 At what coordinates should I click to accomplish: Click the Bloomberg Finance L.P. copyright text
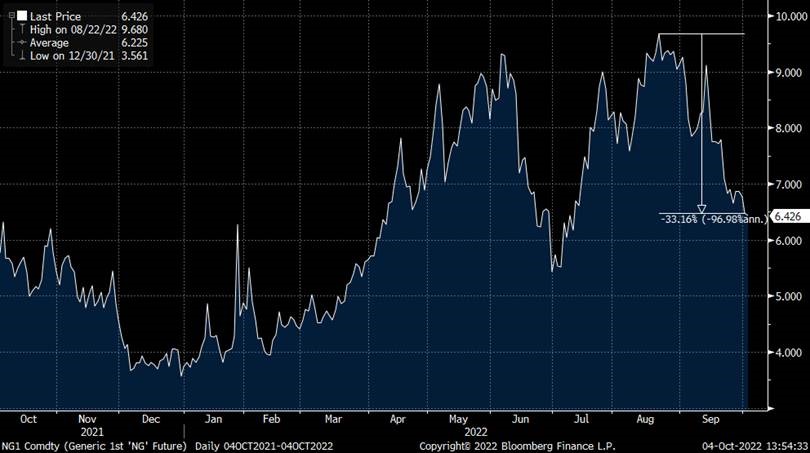pos(517,445)
